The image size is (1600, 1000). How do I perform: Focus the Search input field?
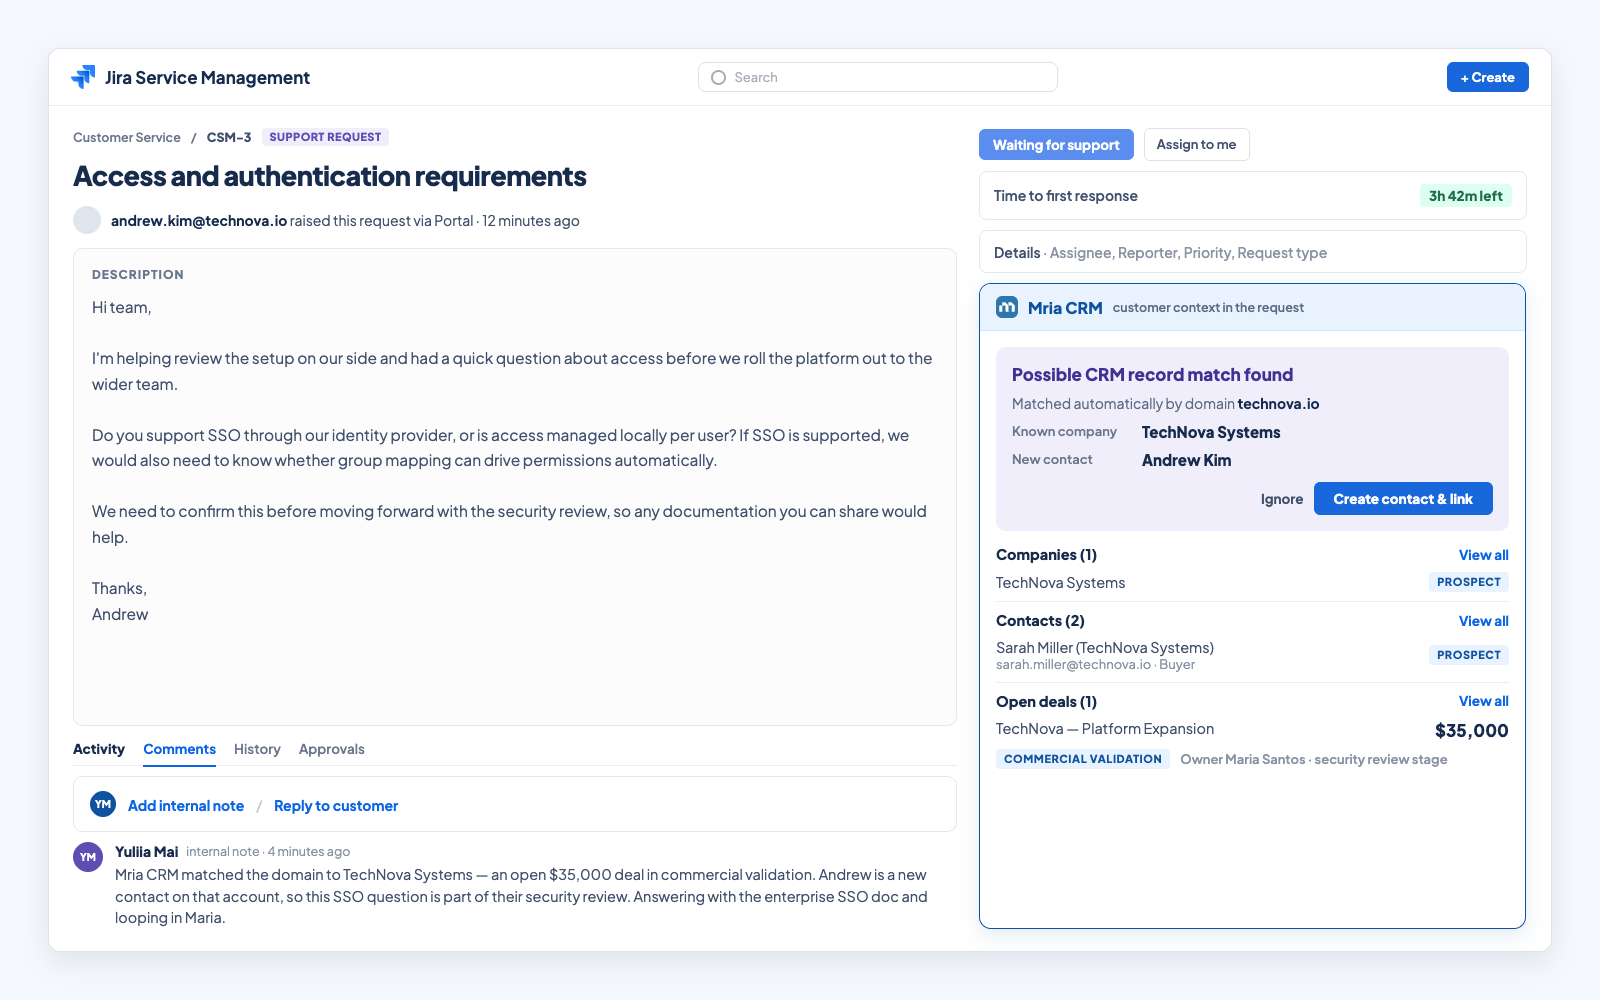click(x=877, y=77)
